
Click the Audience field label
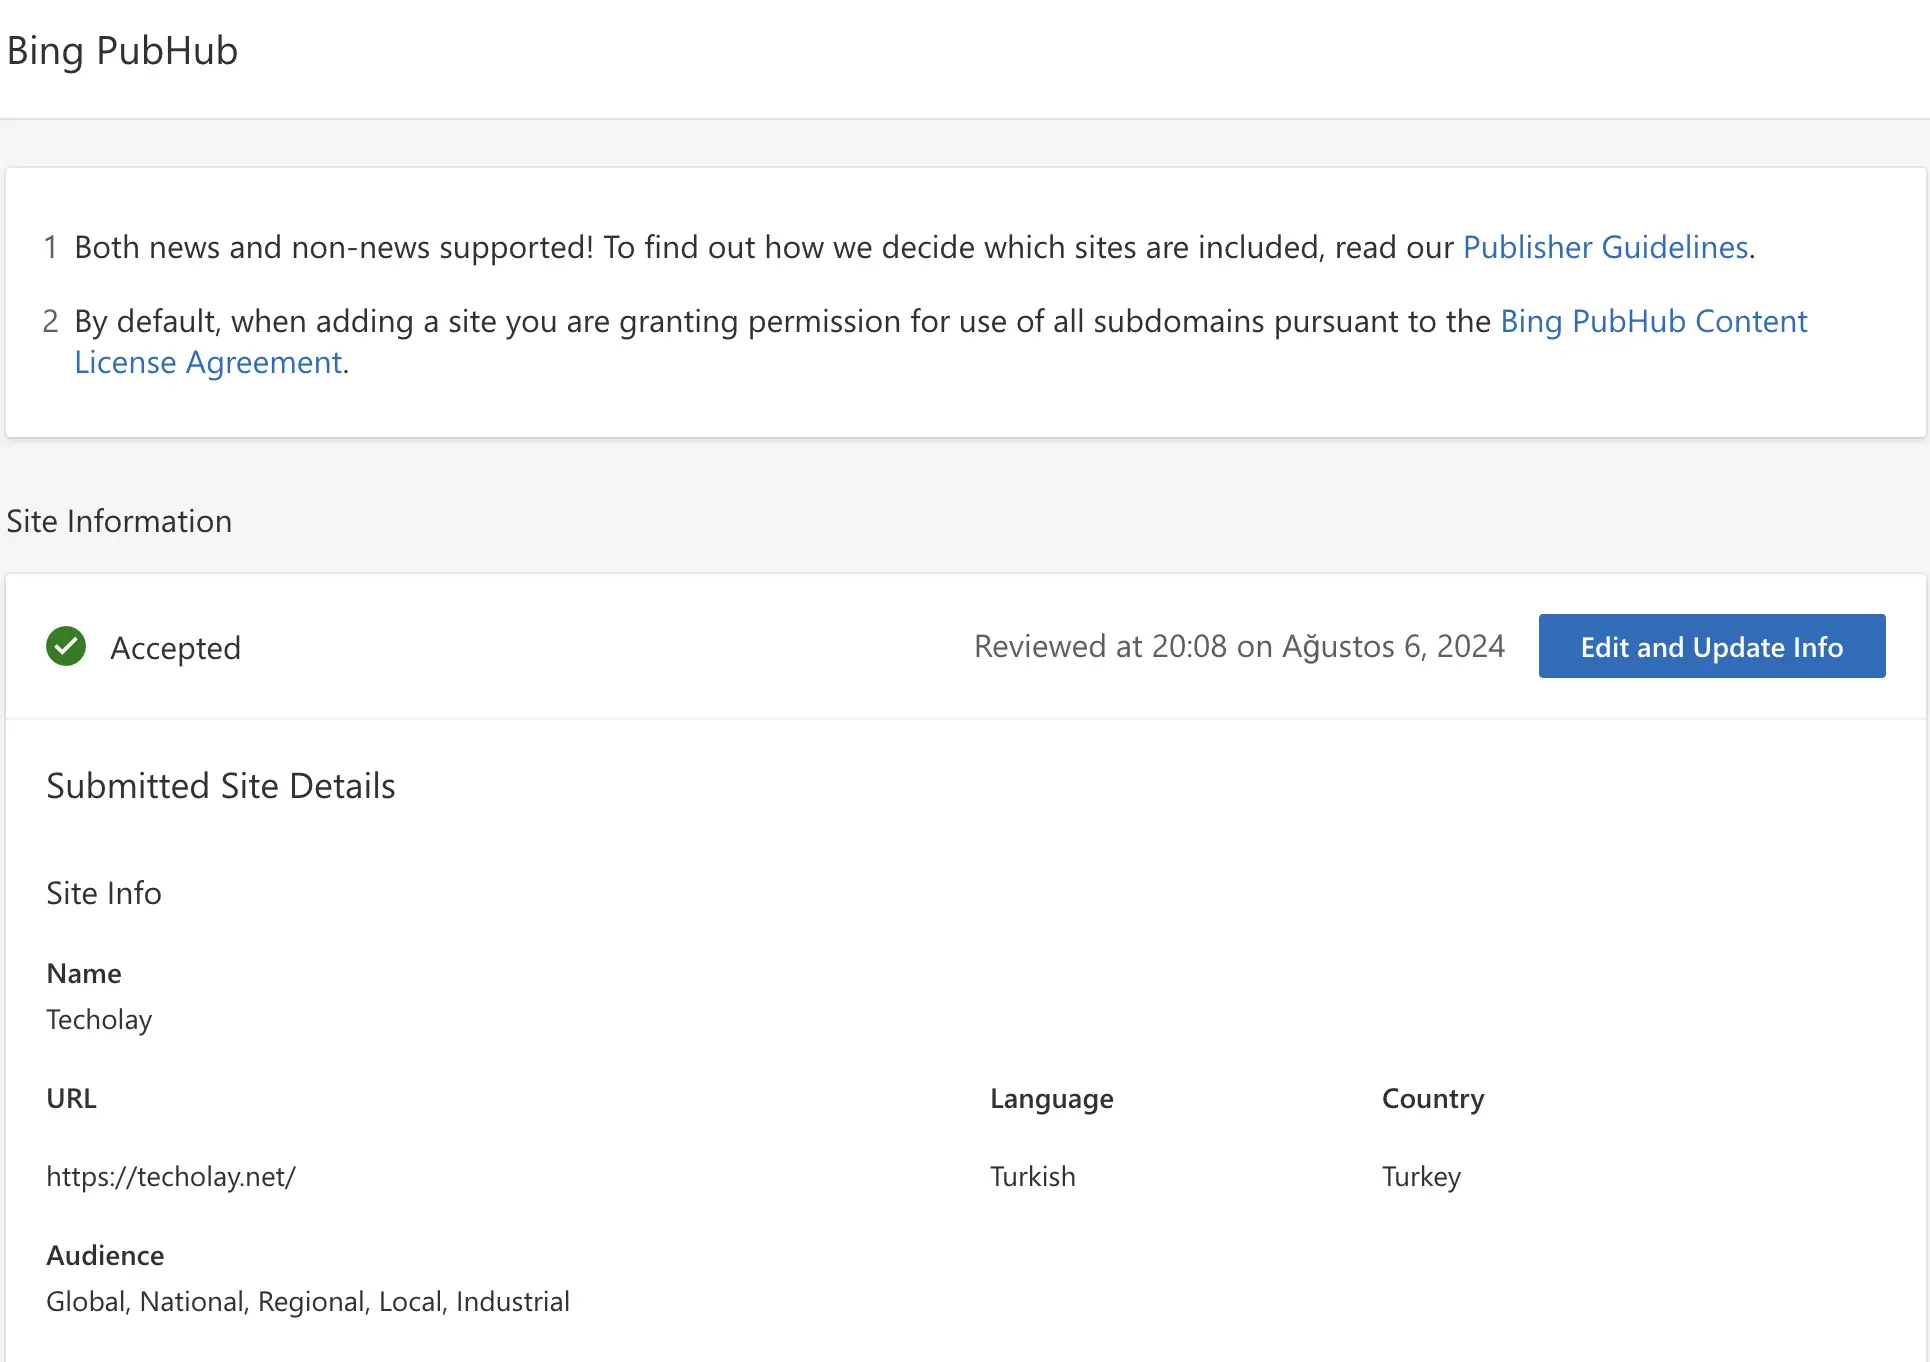(105, 1255)
